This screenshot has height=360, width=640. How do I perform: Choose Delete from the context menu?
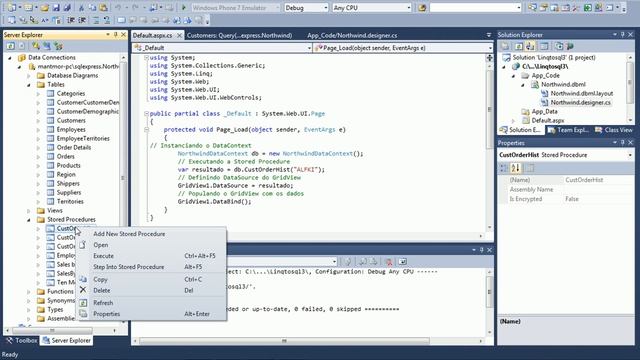point(102,291)
